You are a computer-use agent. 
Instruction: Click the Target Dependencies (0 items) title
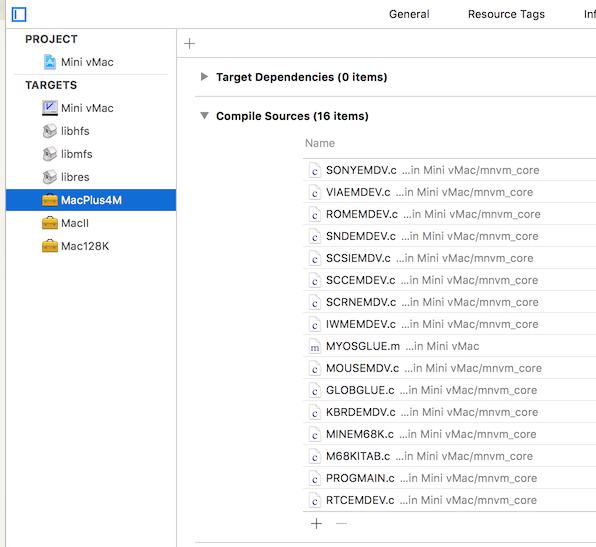coord(302,77)
